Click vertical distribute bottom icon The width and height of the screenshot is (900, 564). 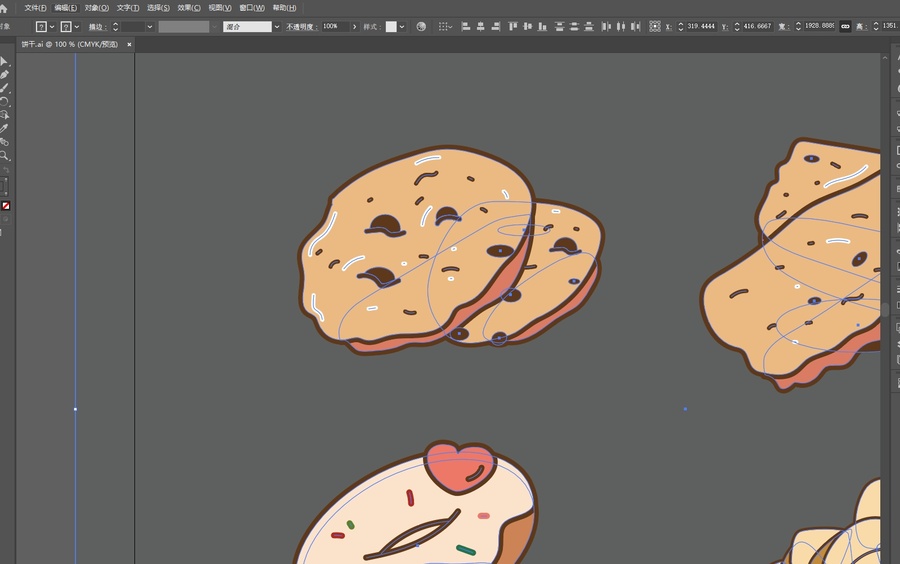pyautogui.click(x=589, y=26)
